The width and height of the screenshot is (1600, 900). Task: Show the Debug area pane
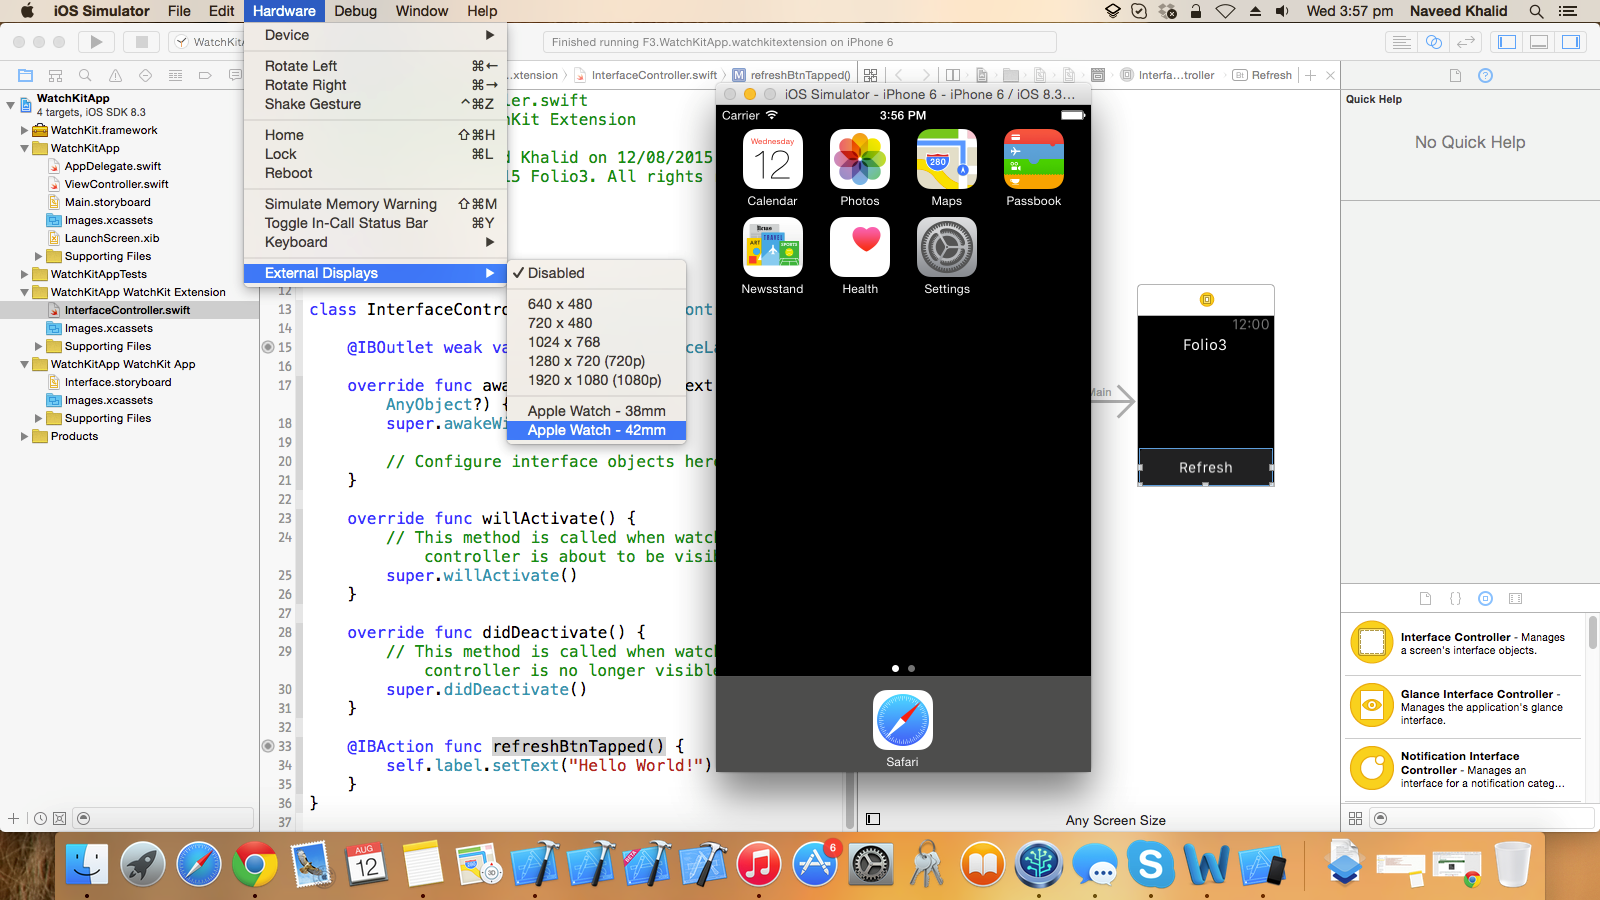click(1538, 42)
